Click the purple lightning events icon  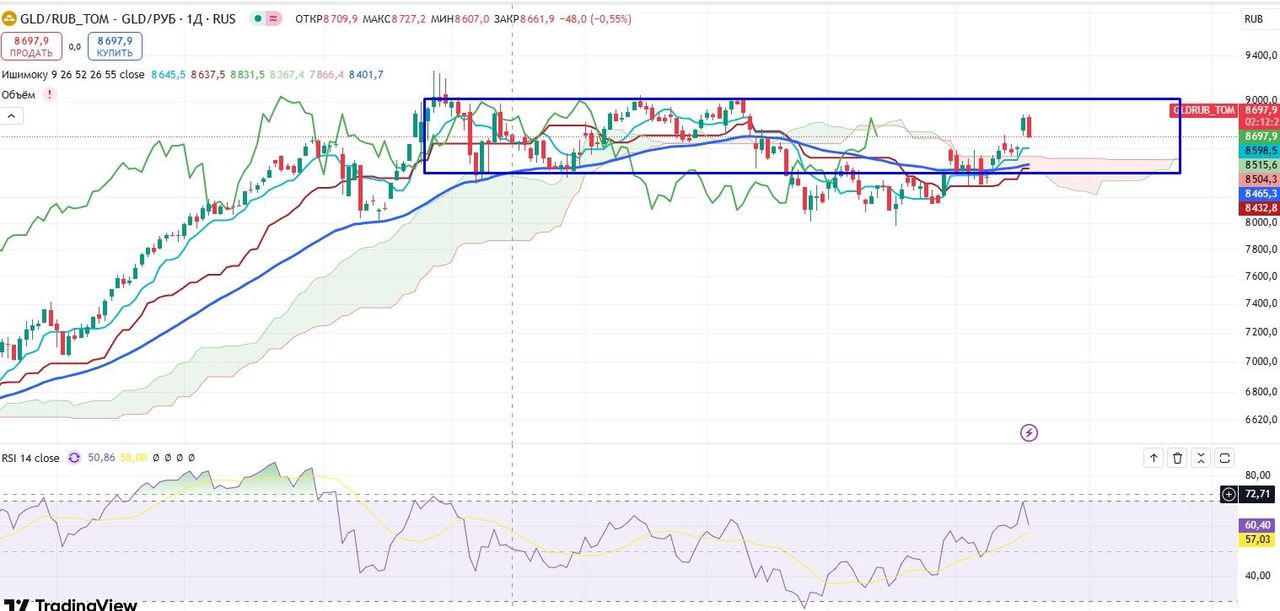[1028, 433]
